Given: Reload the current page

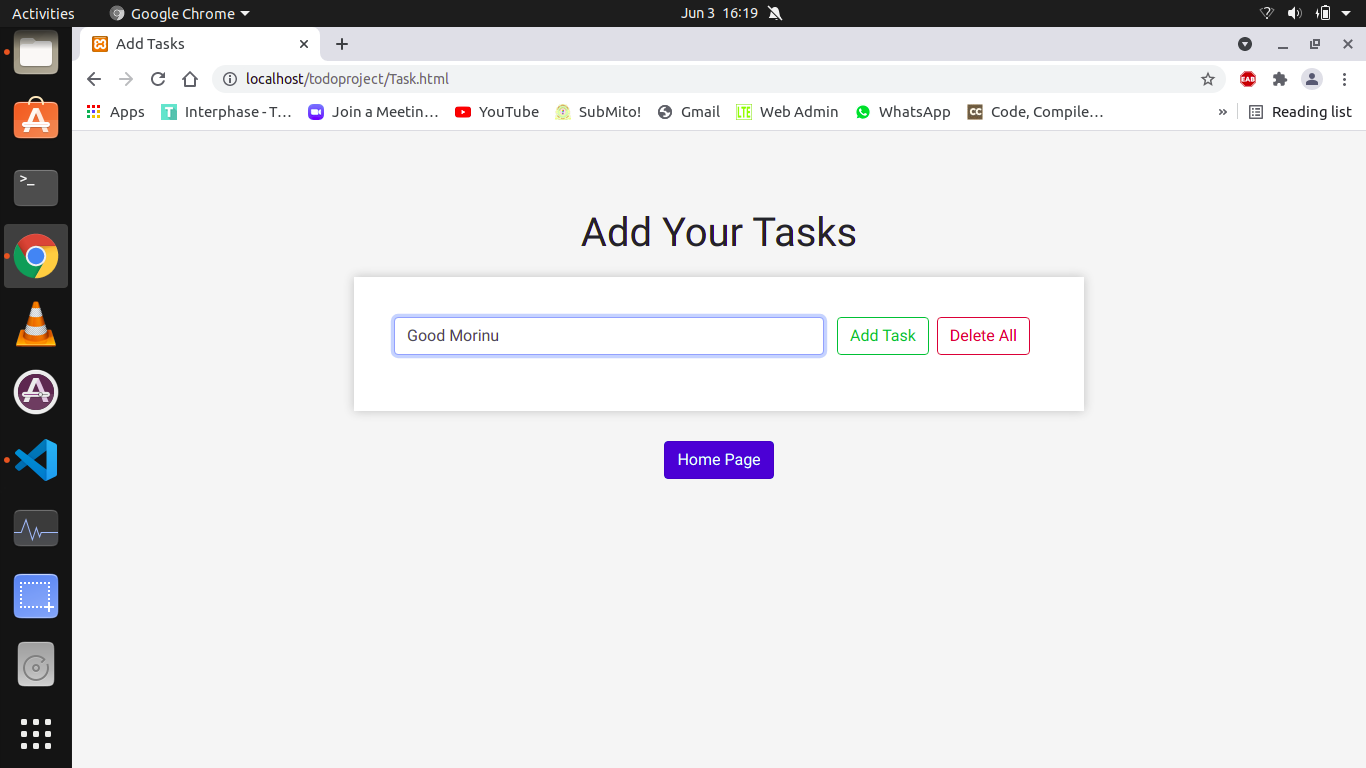Looking at the screenshot, I should click(158, 79).
